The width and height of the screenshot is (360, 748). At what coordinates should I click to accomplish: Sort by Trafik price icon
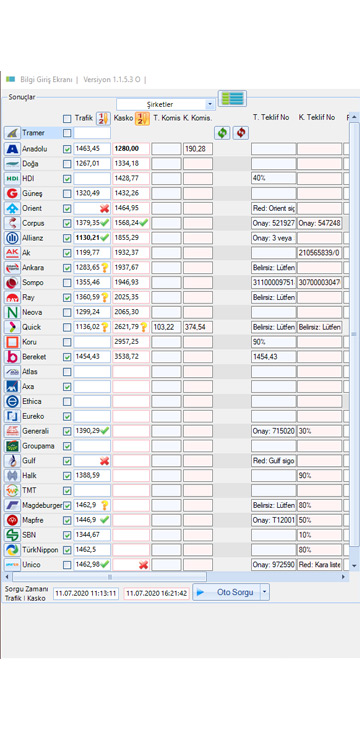point(103,118)
